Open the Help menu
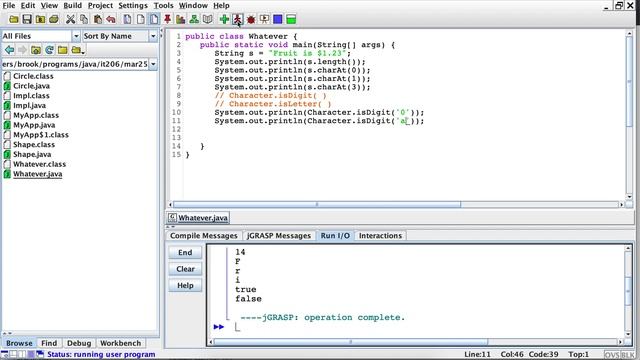 click(221, 5)
